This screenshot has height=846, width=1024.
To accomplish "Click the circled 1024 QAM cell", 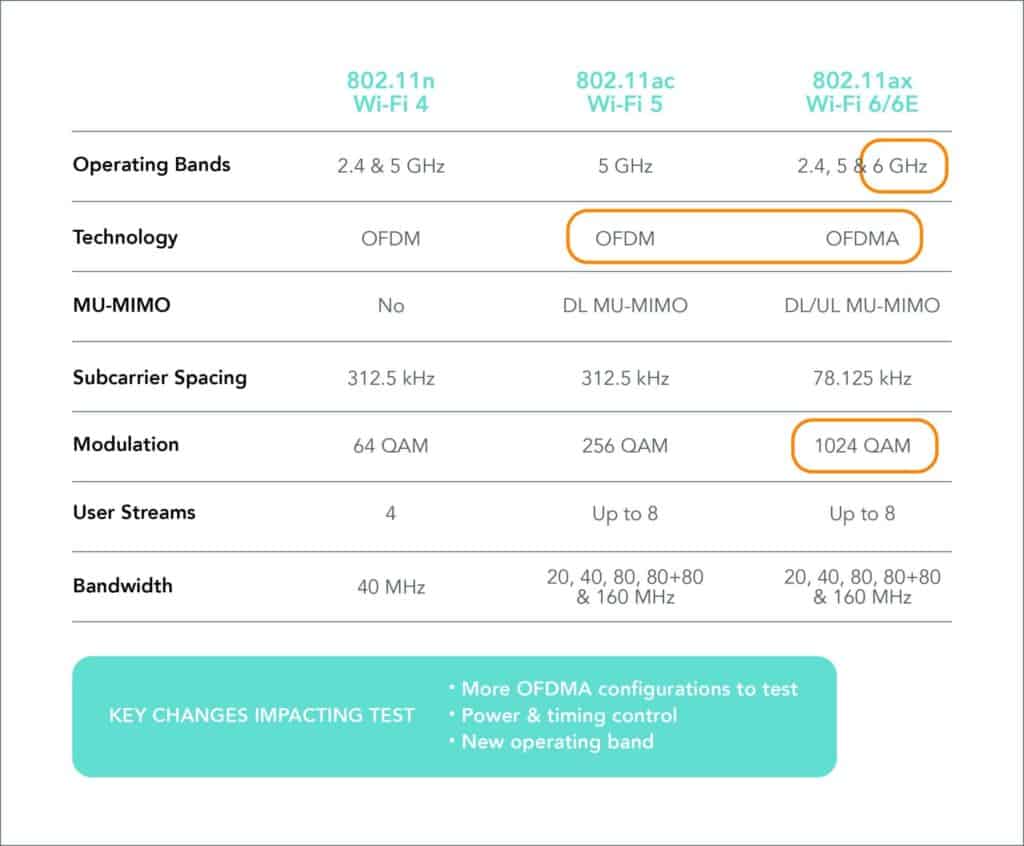I will click(x=862, y=446).
